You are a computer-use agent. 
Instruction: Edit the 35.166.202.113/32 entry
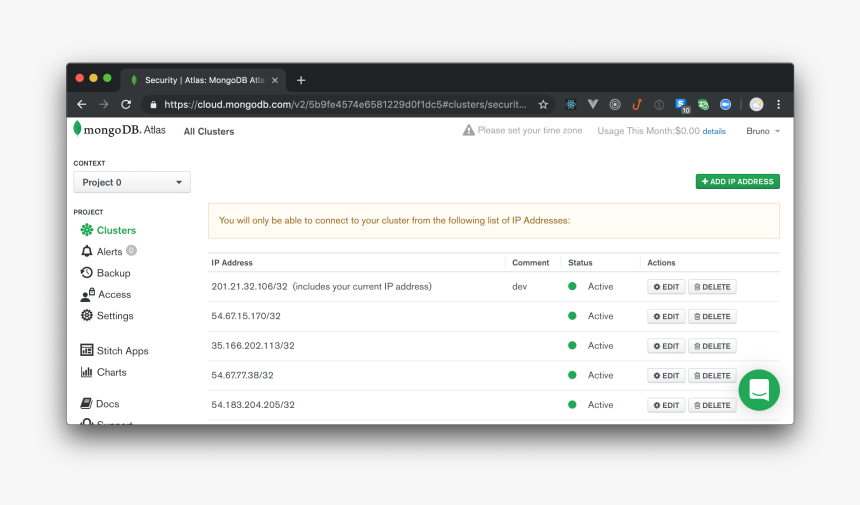tap(666, 346)
